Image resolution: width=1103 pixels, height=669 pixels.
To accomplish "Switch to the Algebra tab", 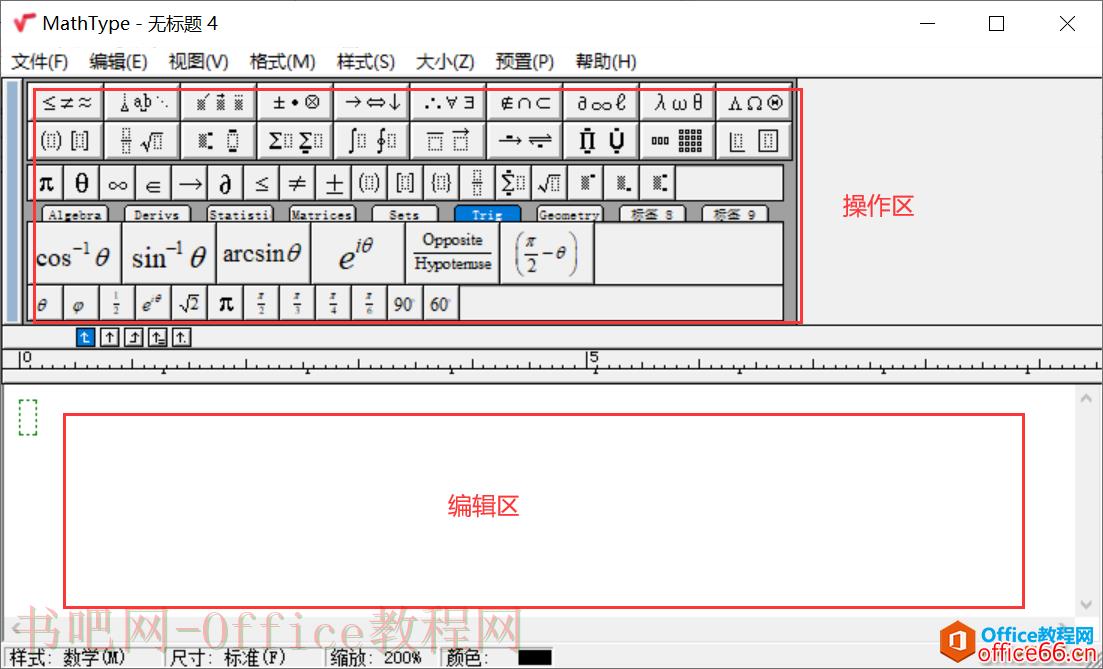I will pyautogui.click(x=75, y=214).
